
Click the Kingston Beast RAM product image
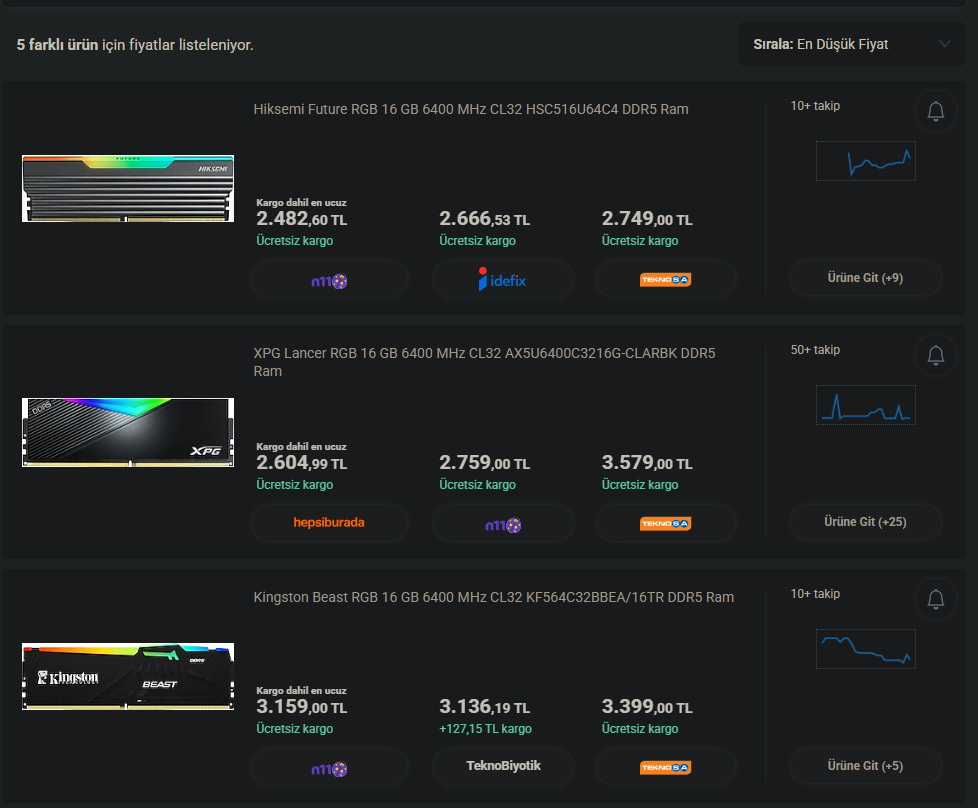(x=128, y=676)
